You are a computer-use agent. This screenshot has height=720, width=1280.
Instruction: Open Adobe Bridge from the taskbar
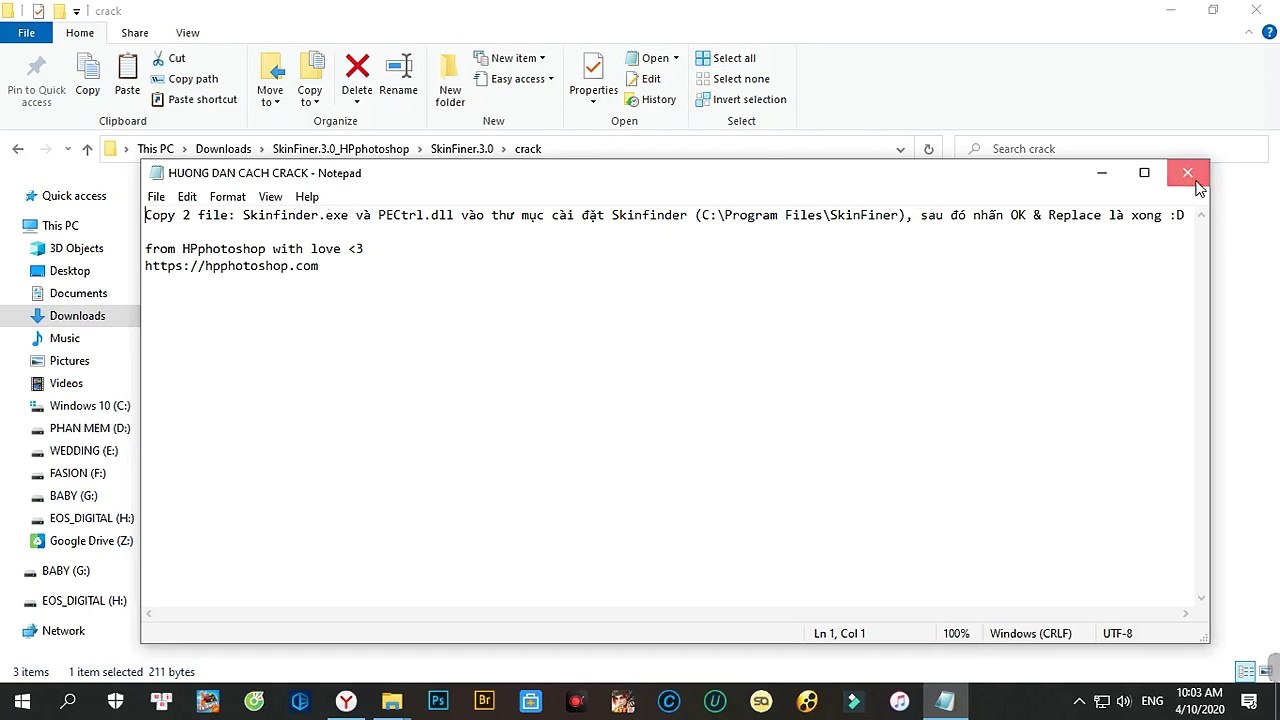tap(484, 701)
